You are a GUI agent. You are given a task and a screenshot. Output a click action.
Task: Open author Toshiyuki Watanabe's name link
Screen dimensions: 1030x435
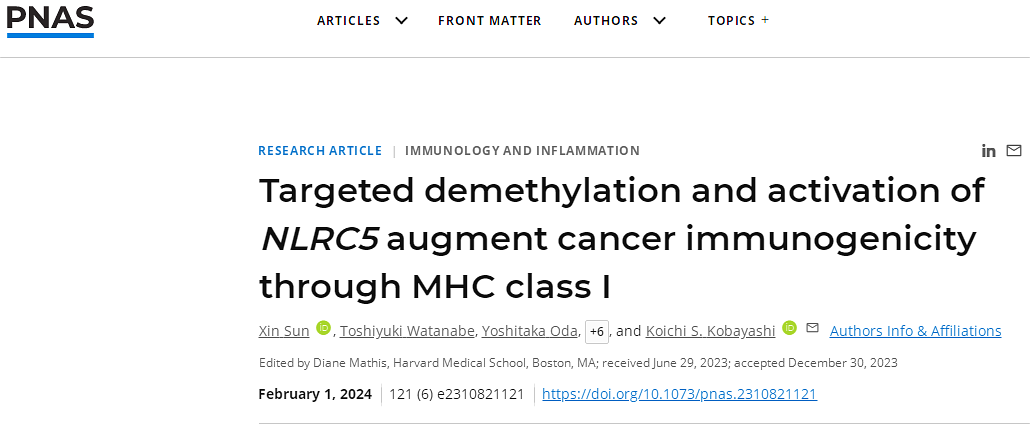point(407,331)
